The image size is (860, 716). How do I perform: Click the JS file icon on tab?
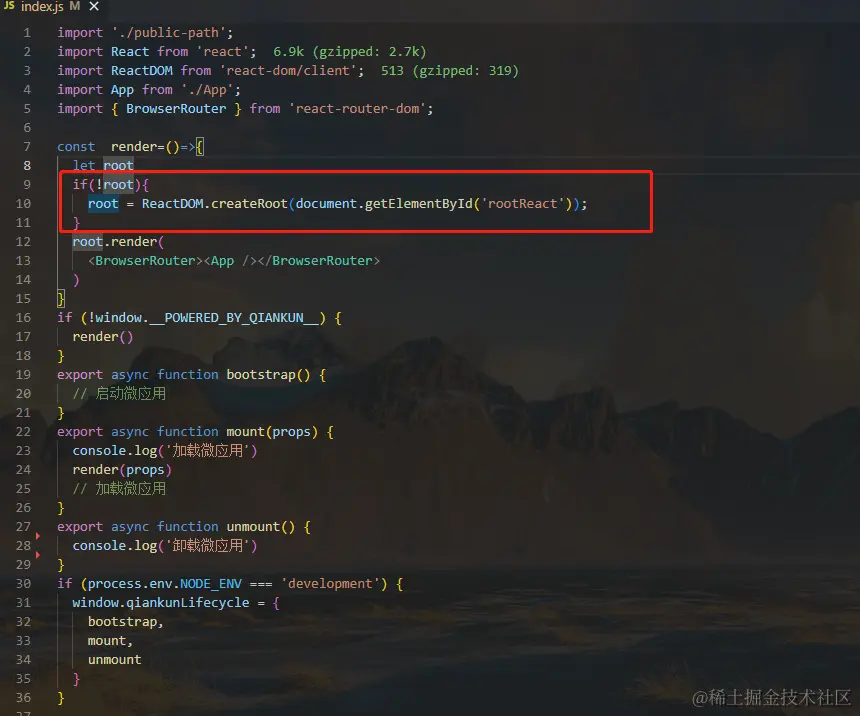click(x=9, y=5)
